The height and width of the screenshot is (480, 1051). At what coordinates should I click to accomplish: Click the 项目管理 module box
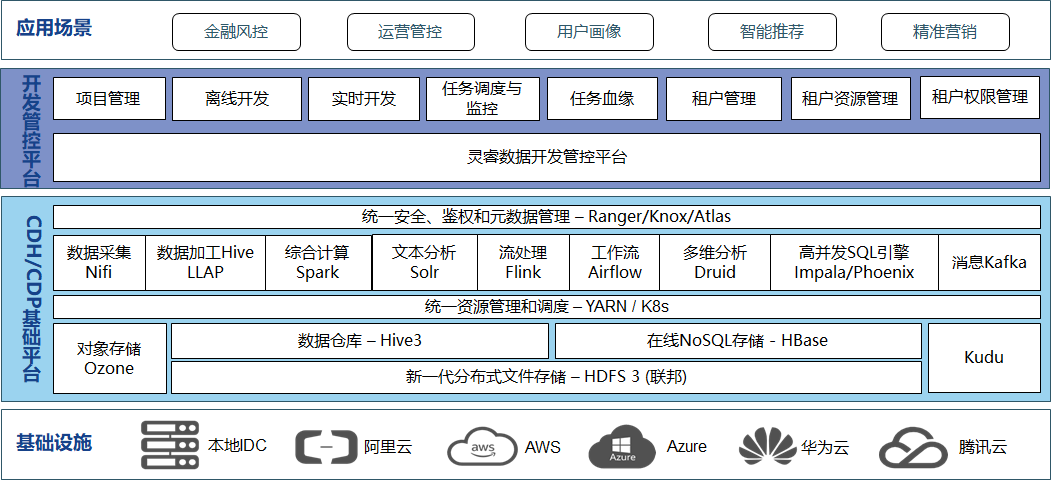[108, 99]
